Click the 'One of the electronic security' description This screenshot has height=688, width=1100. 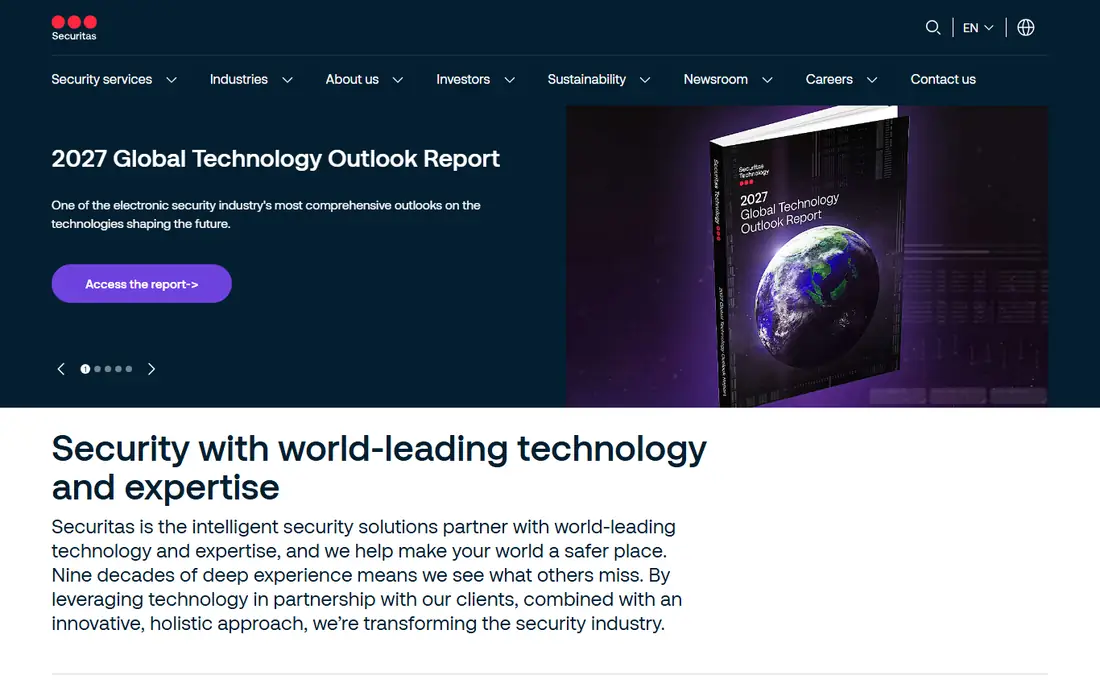coord(266,215)
